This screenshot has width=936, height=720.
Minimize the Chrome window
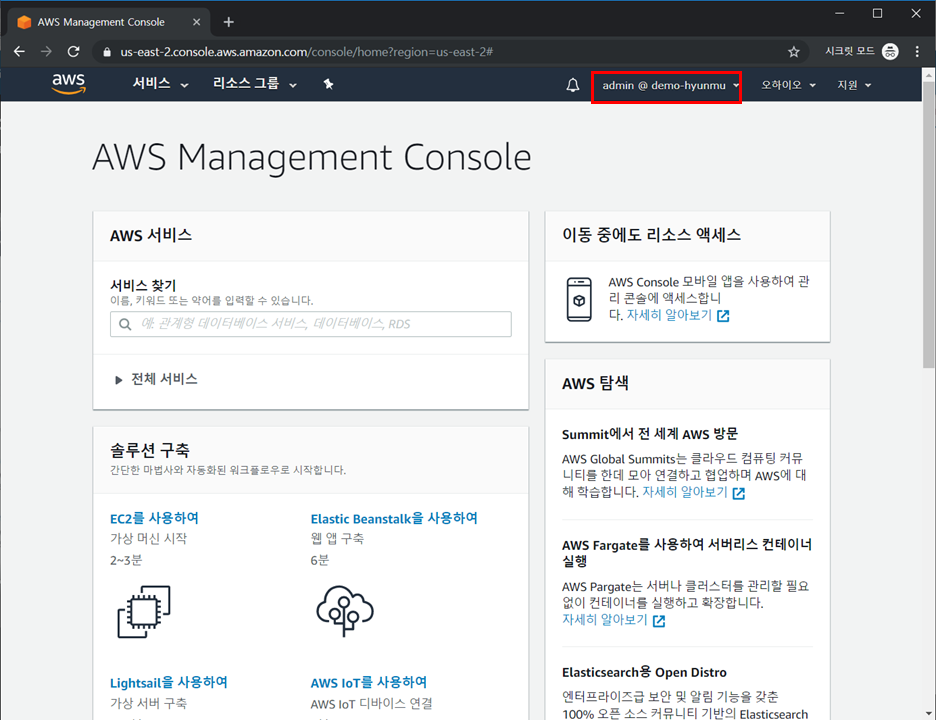[839, 13]
